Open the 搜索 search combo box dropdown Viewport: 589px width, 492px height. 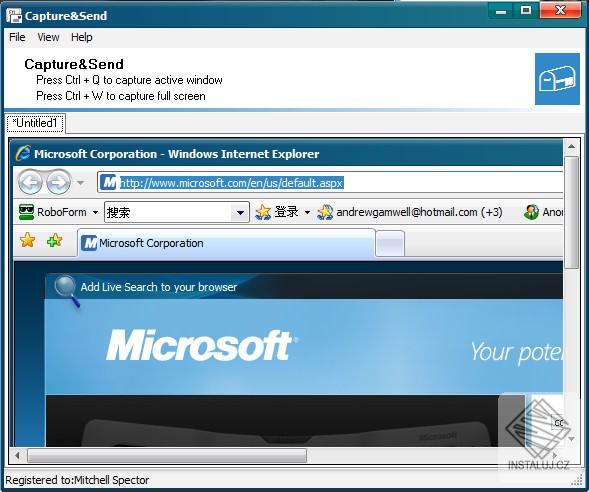[x=240, y=213]
